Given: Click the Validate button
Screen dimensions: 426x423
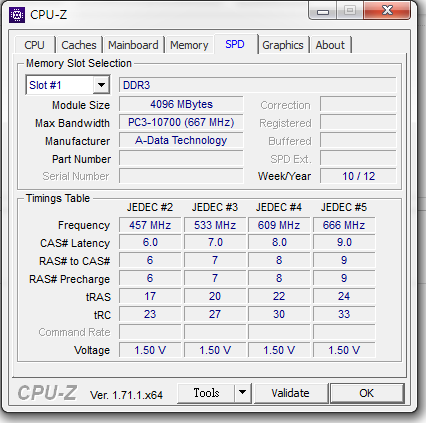Looking at the screenshot, I should point(290,393).
